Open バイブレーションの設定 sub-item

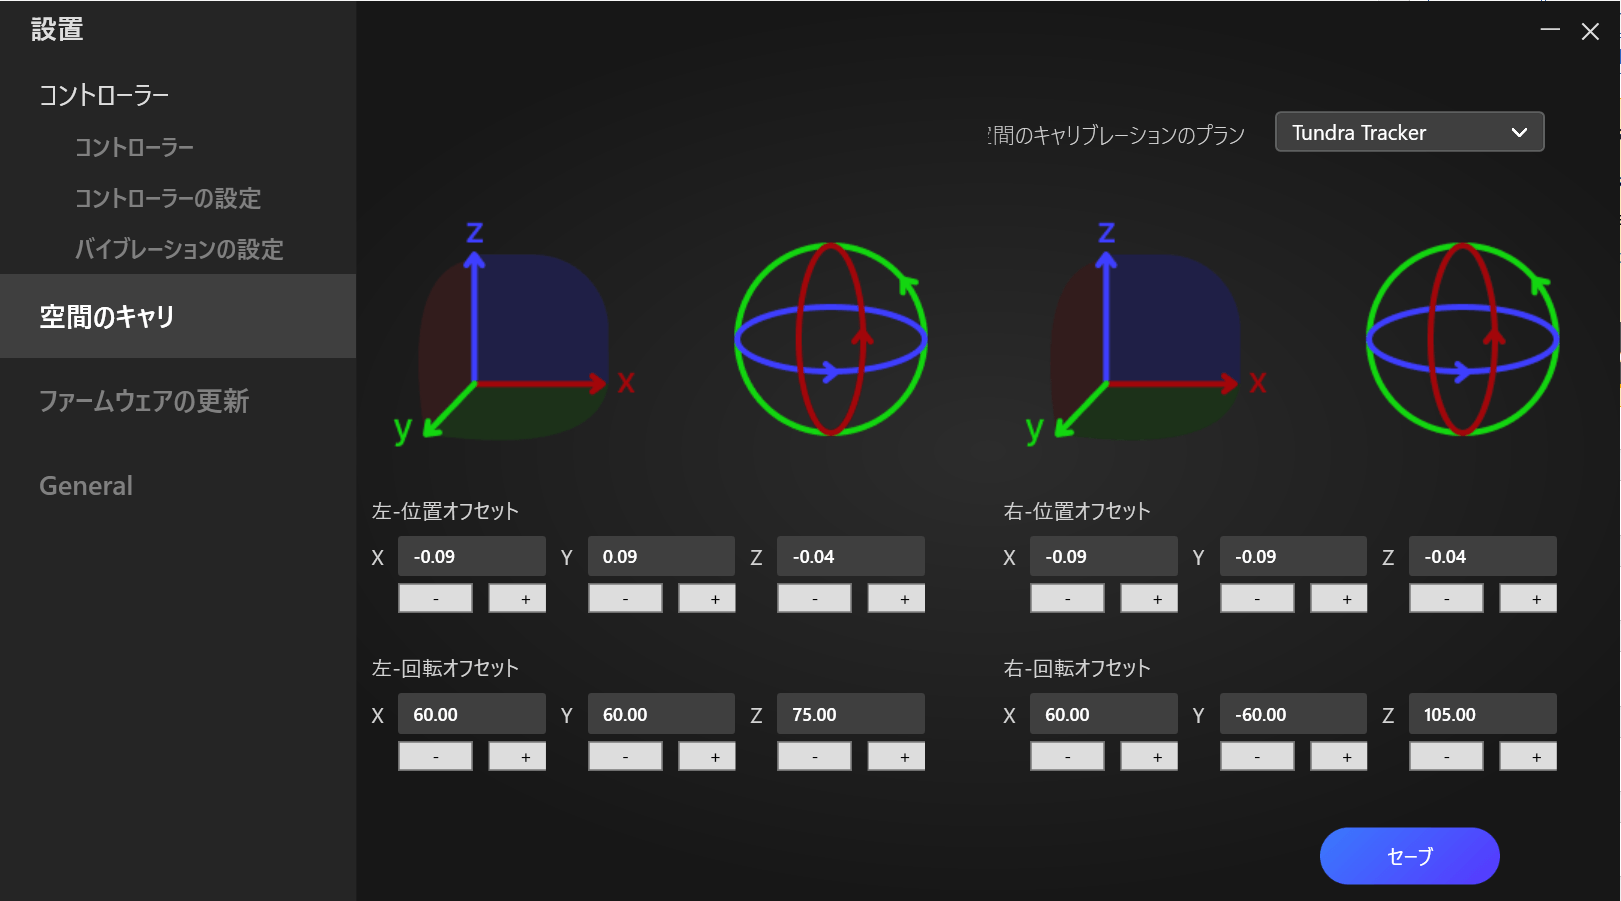tap(179, 249)
